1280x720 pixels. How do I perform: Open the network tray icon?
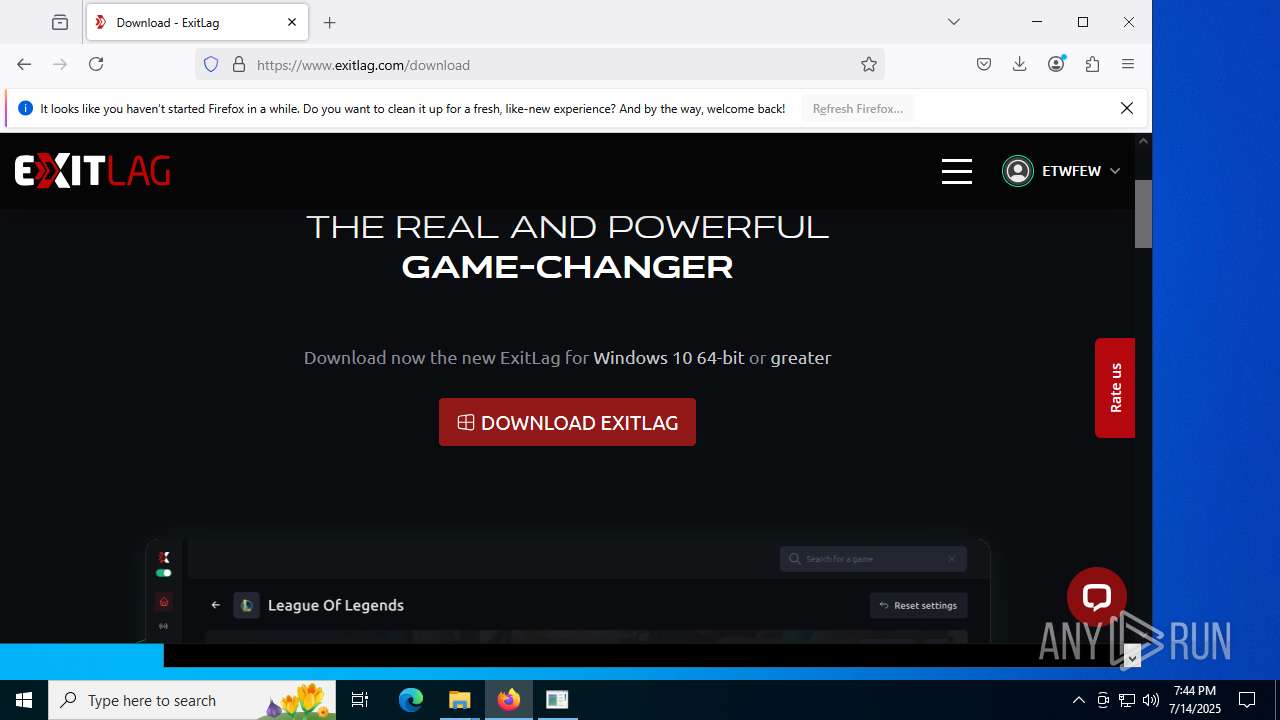coord(1127,700)
